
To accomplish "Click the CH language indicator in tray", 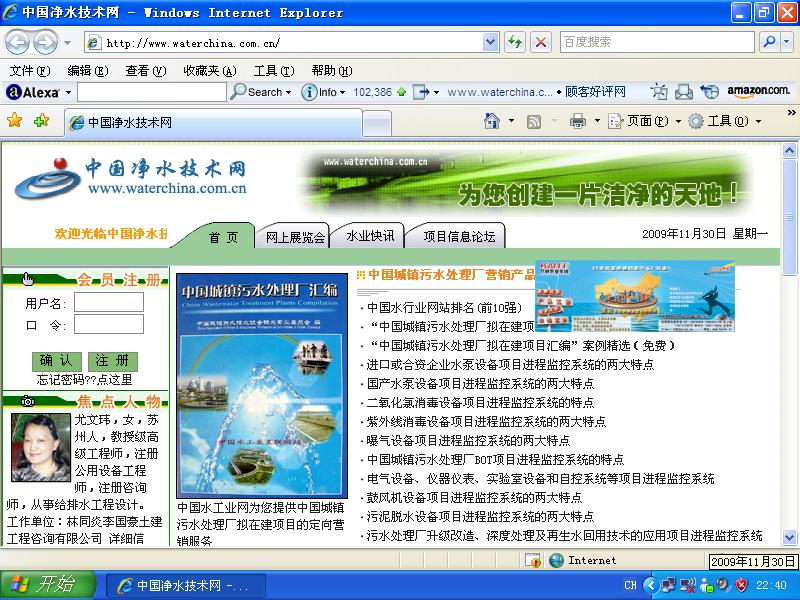I will pos(631,585).
